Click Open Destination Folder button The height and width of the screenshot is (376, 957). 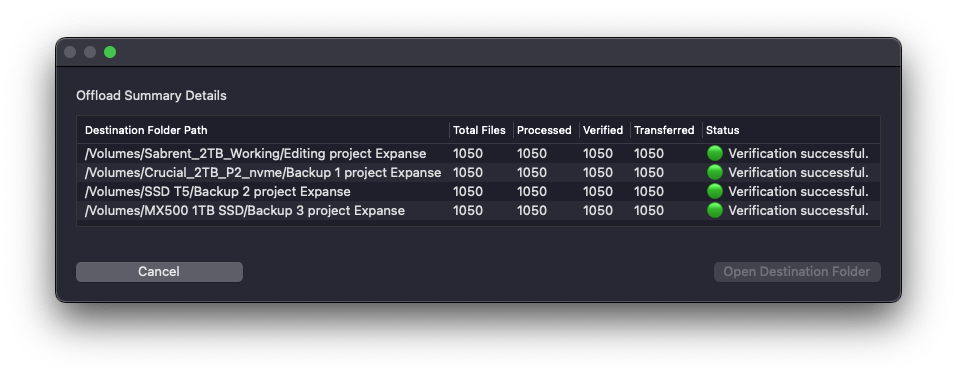797,272
